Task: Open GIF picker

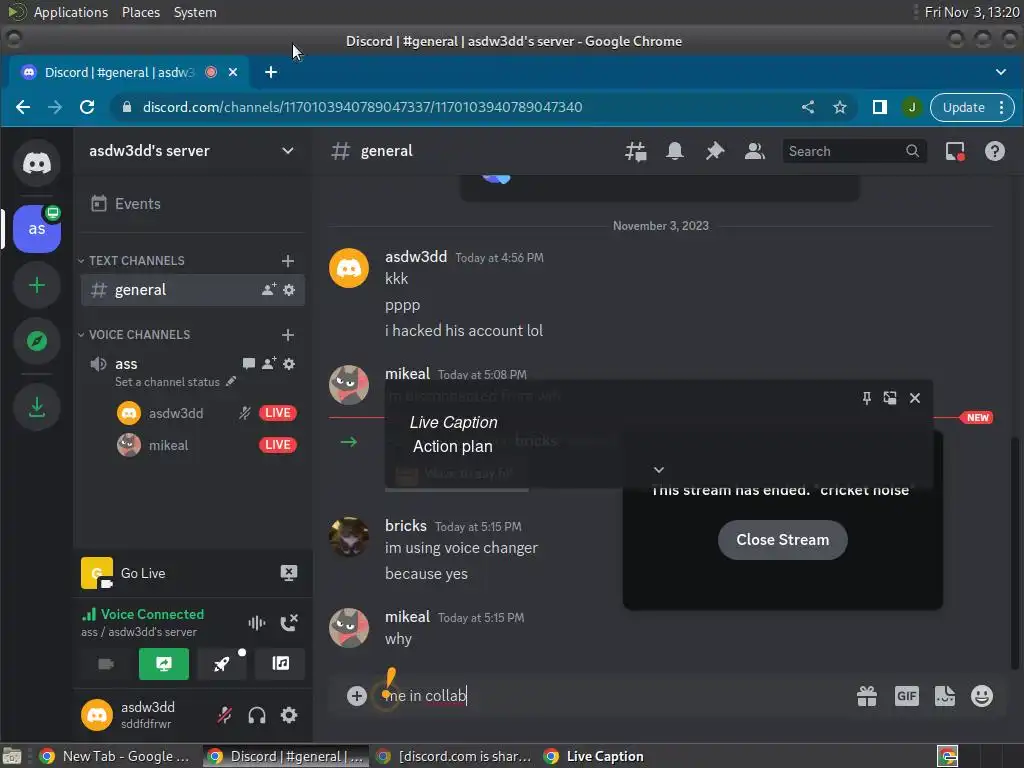Action: click(906, 696)
